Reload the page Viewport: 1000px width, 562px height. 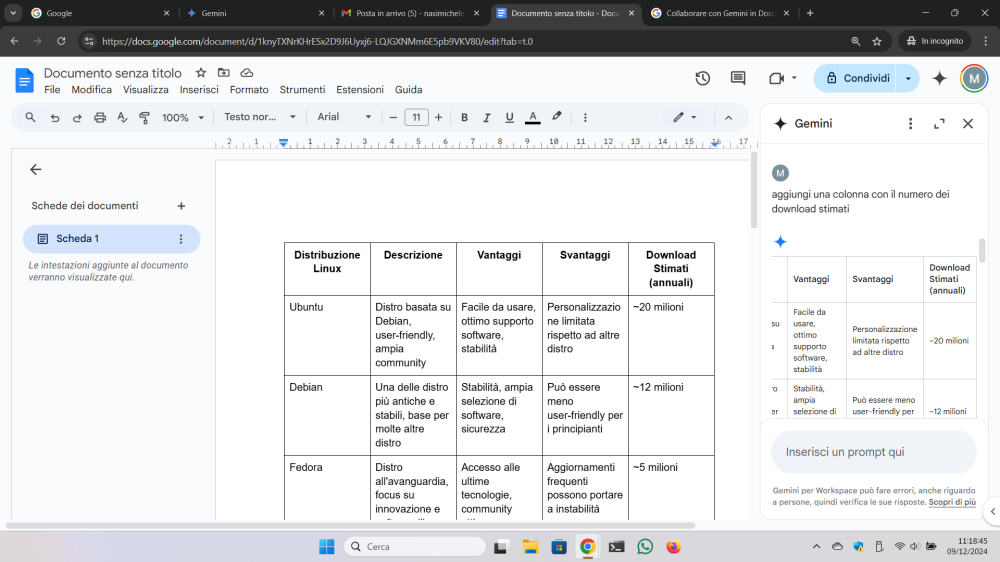click(x=61, y=41)
